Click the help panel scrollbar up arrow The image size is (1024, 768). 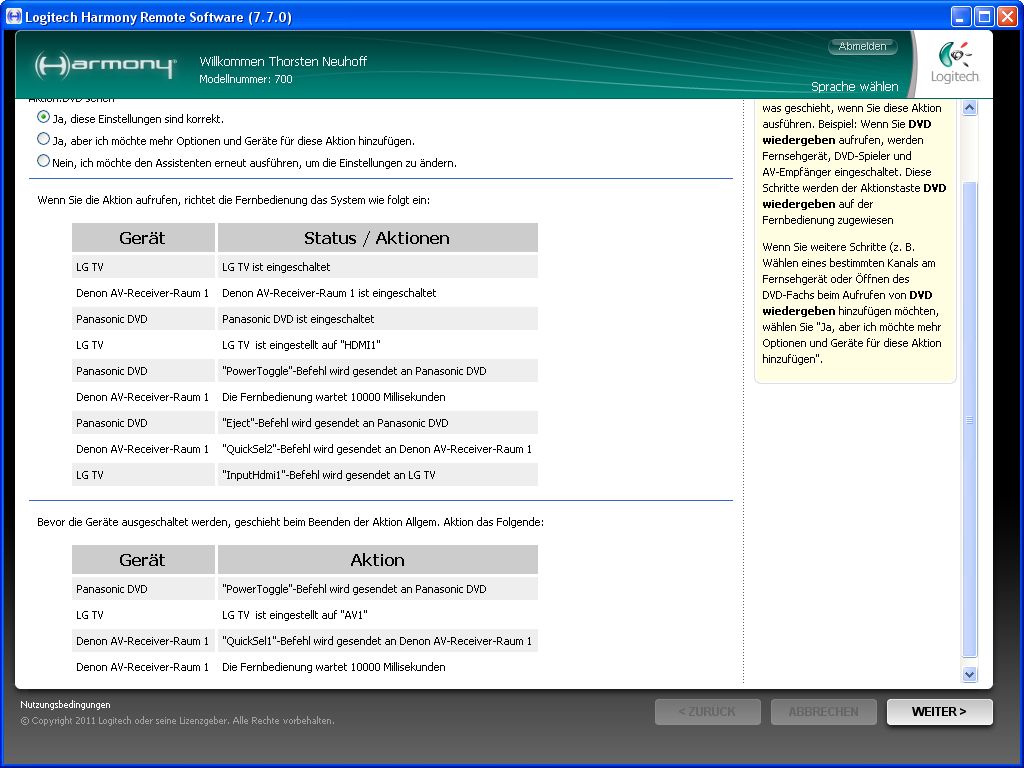point(970,108)
